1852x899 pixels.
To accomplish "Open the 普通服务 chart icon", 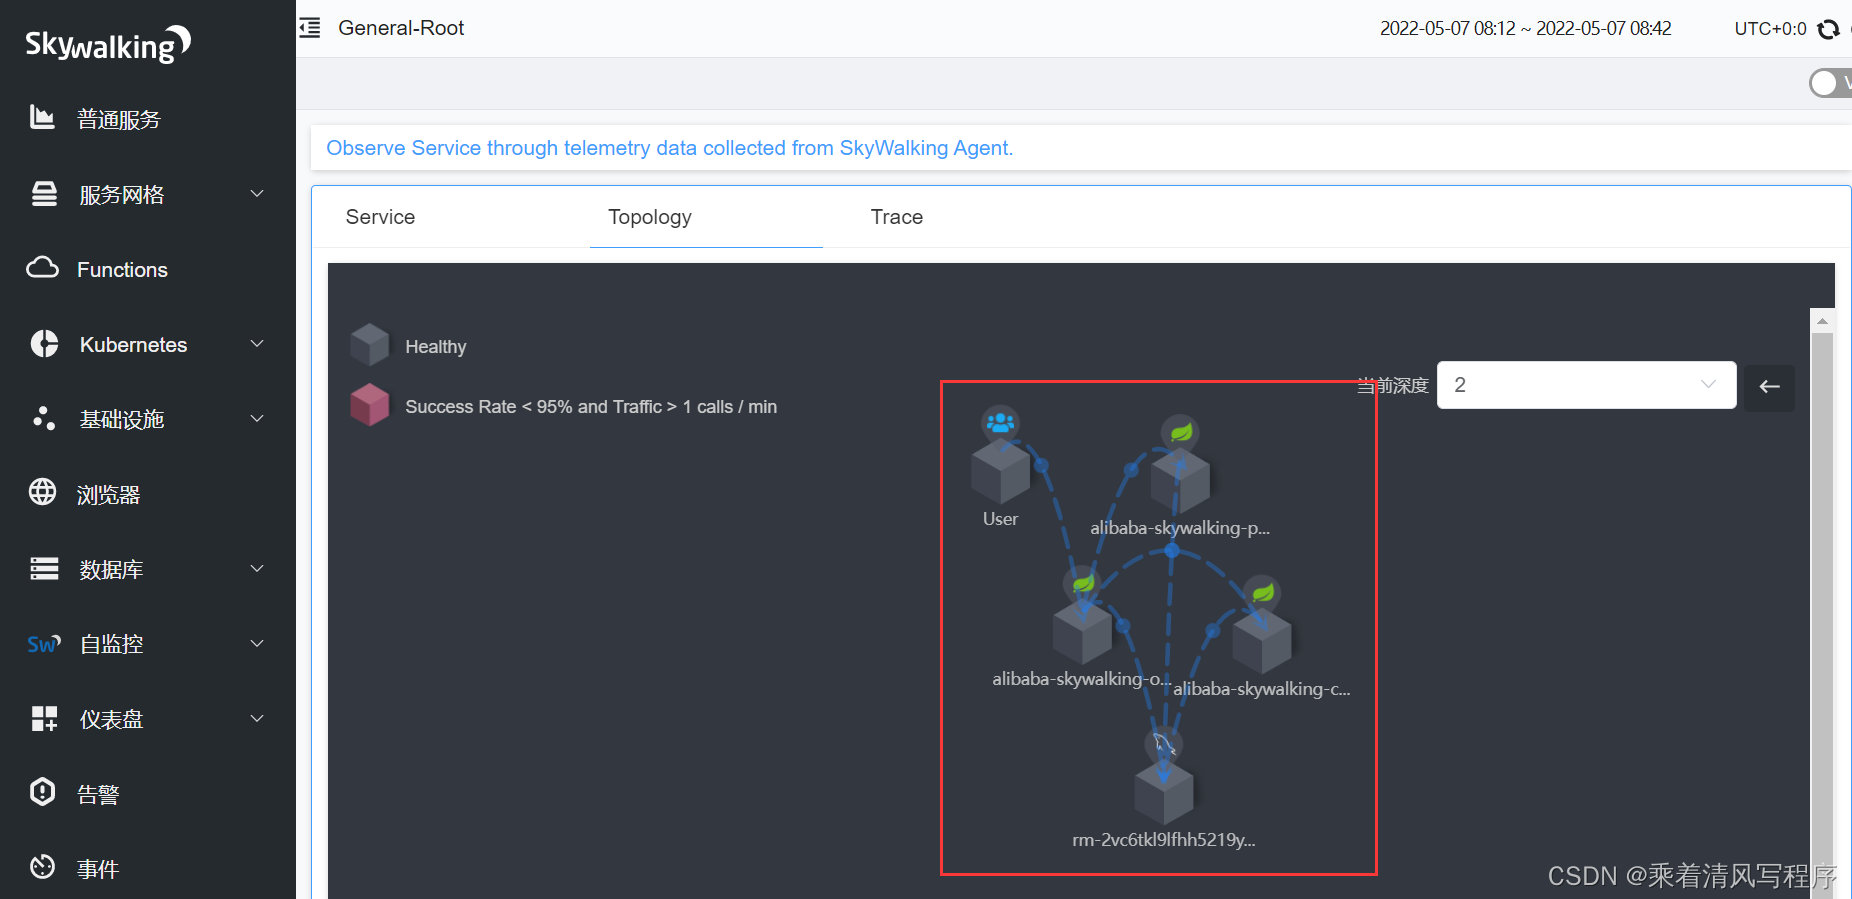I will tap(42, 118).
